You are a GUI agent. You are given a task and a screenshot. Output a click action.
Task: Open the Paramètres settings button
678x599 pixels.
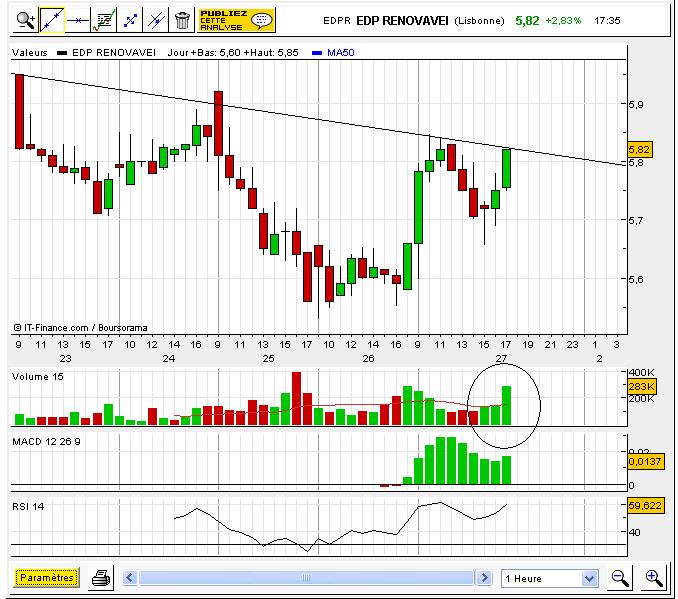47,578
